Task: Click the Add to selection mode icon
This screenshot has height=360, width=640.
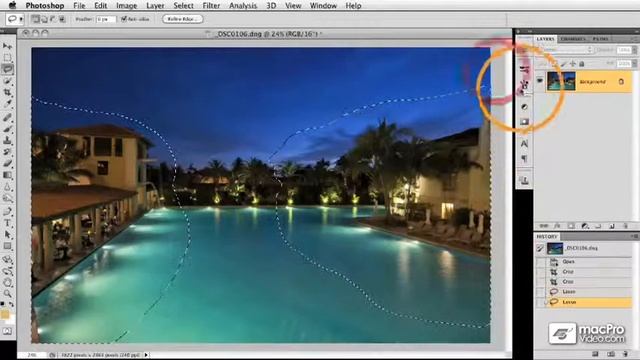Action: [x=44, y=19]
